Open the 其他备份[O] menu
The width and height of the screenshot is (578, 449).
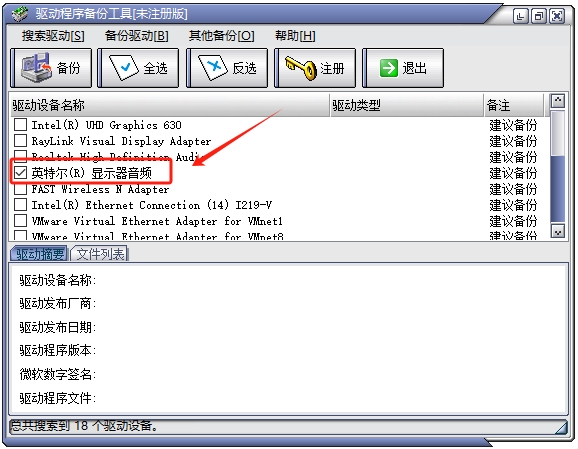coord(222,36)
